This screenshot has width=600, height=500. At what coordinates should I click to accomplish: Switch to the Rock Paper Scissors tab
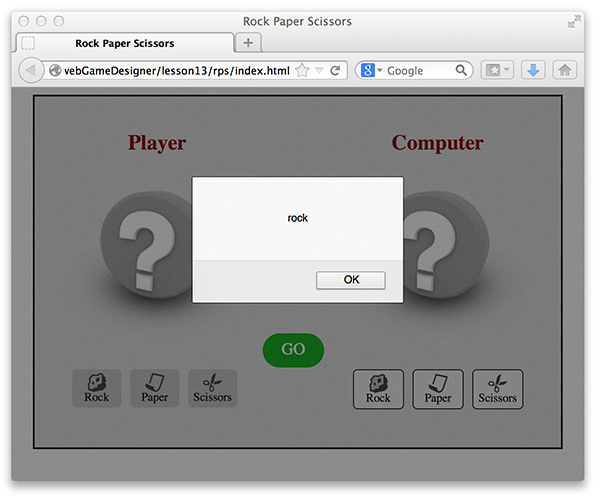125,43
